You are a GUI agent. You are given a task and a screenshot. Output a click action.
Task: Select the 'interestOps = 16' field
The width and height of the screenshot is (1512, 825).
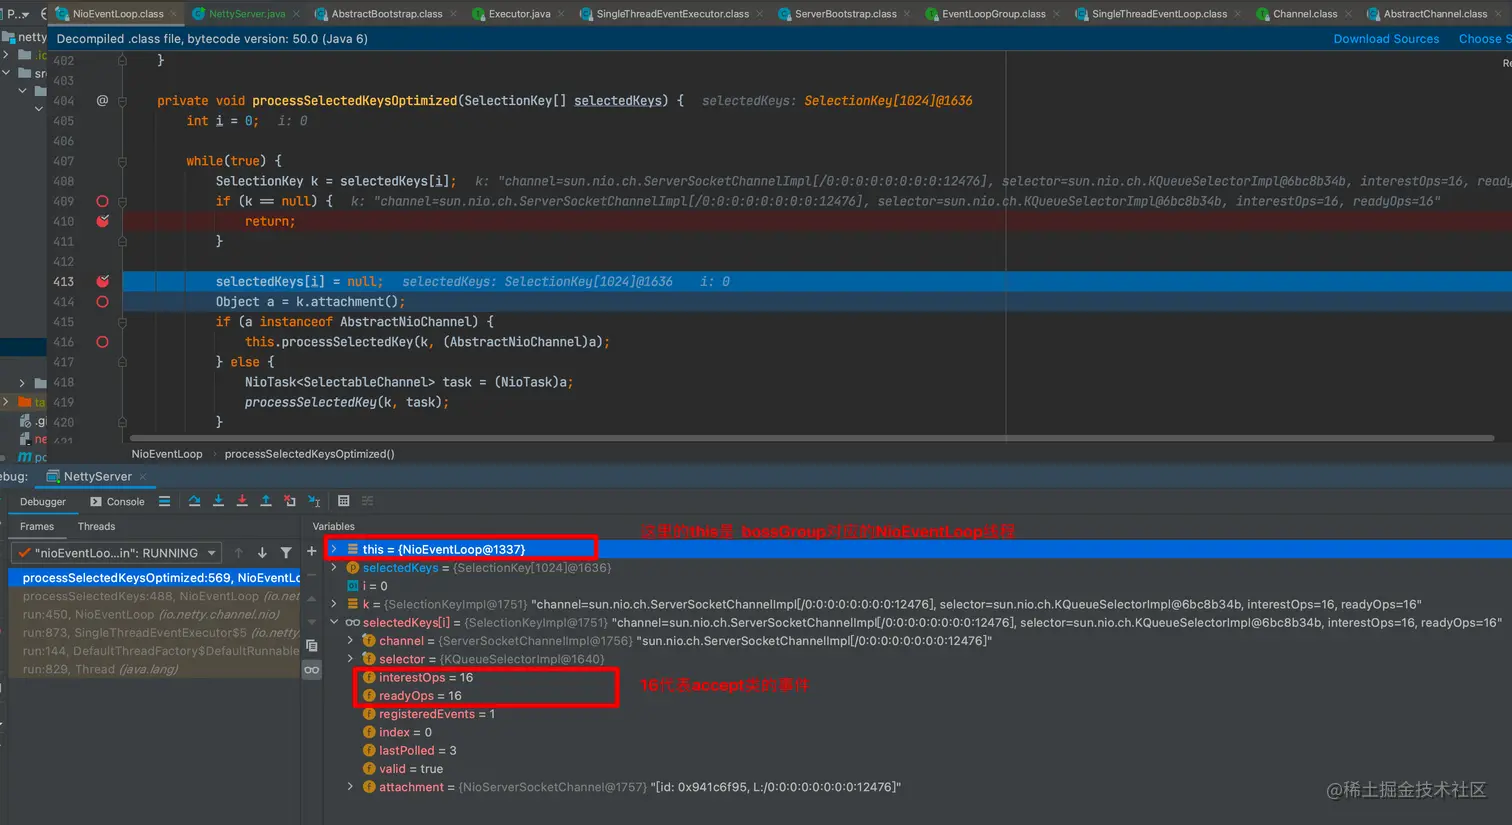[x=426, y=677]
